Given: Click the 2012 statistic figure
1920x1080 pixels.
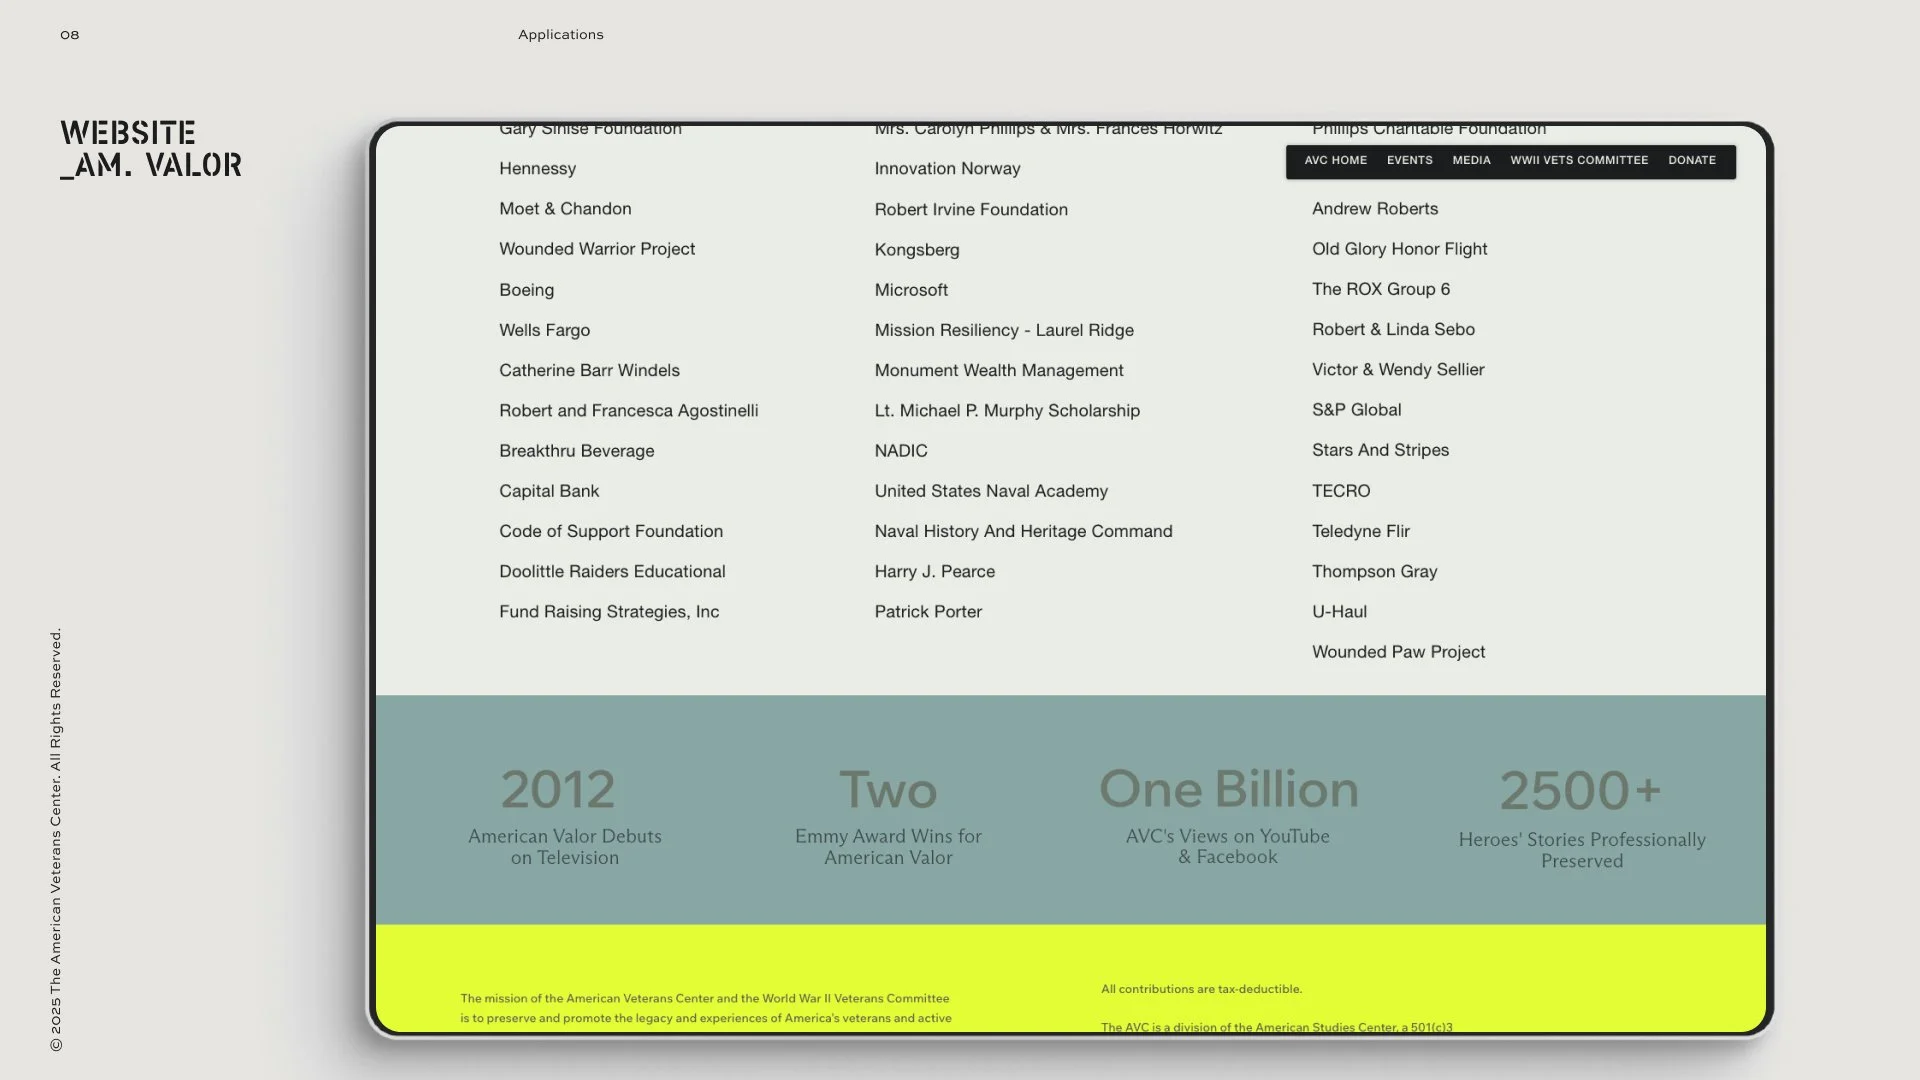Looking at the screenshot, I should (558, 790).
